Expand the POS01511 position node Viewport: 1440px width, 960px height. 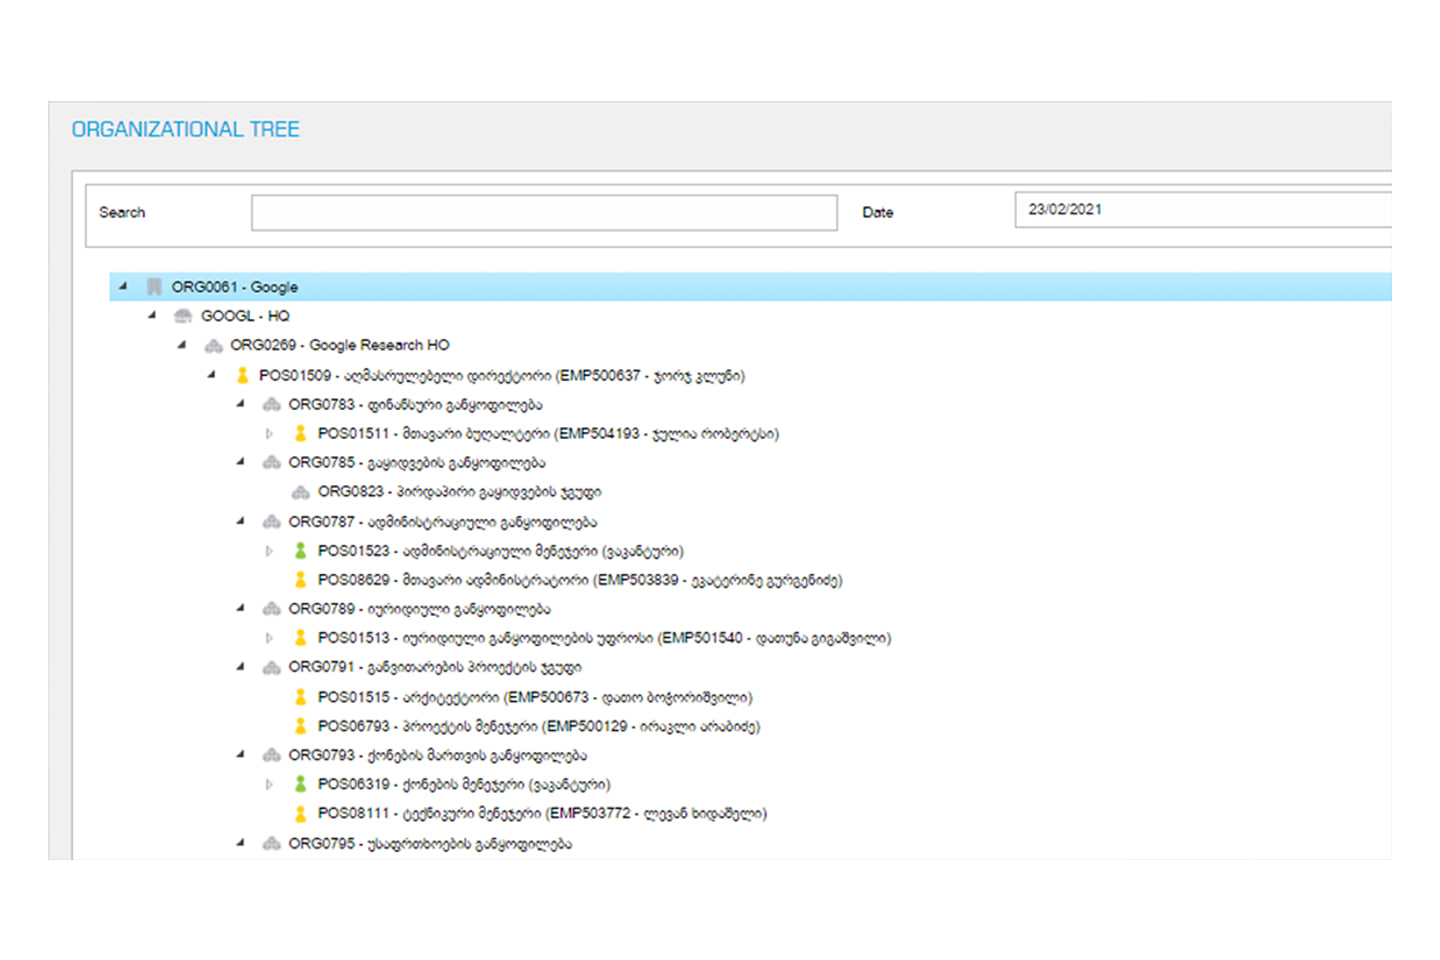269,434
